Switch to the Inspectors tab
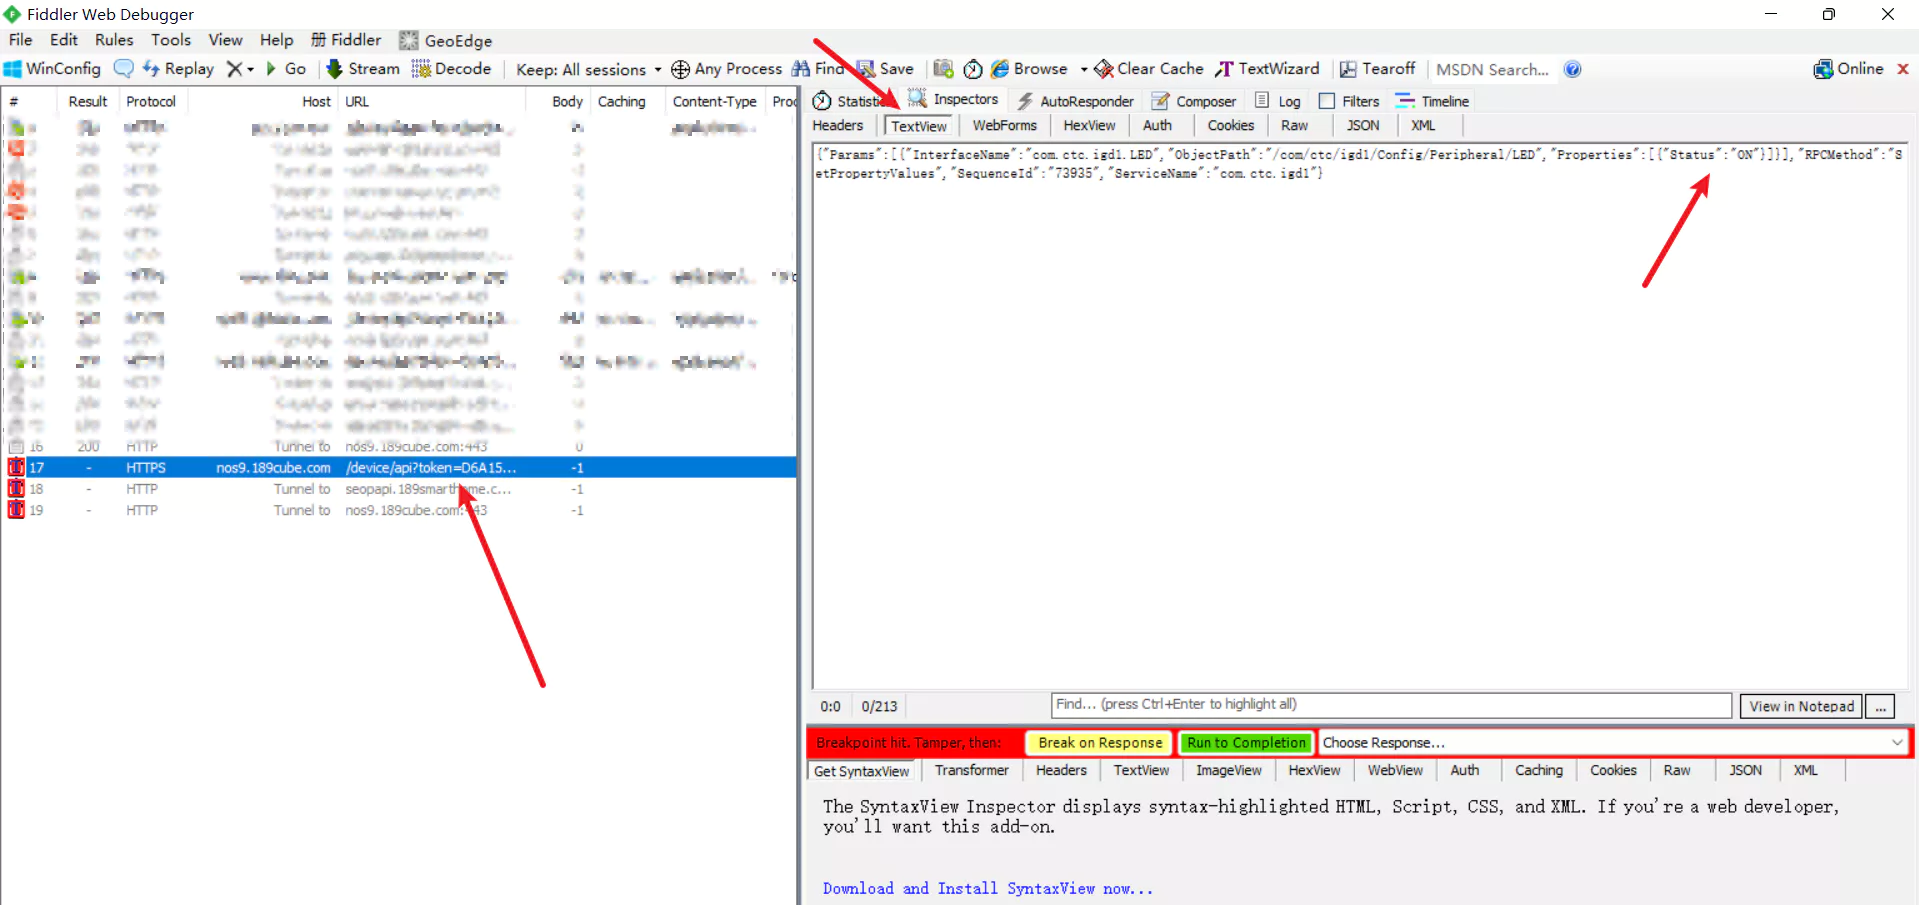 click(x=953, y=100)
